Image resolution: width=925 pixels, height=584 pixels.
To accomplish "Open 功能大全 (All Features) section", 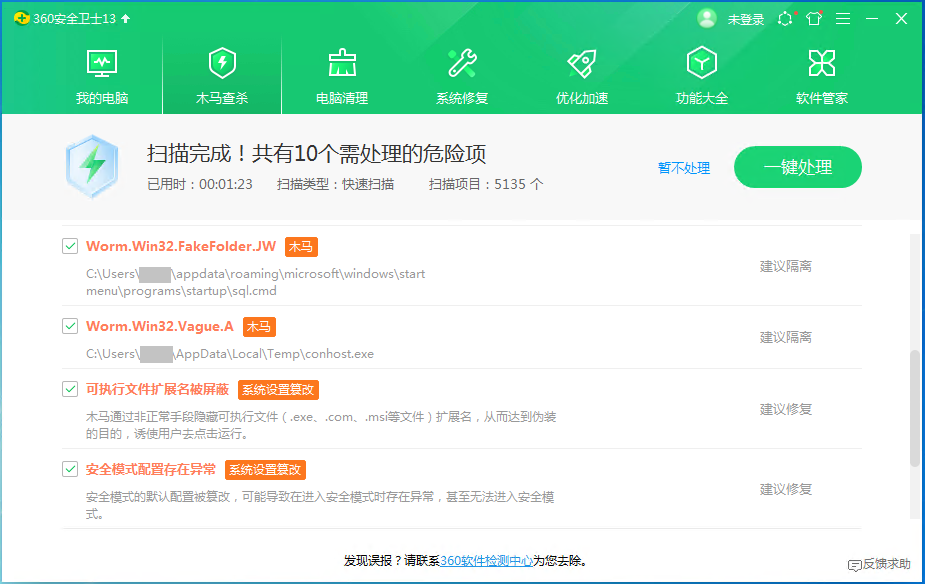I will click(702, 76).
